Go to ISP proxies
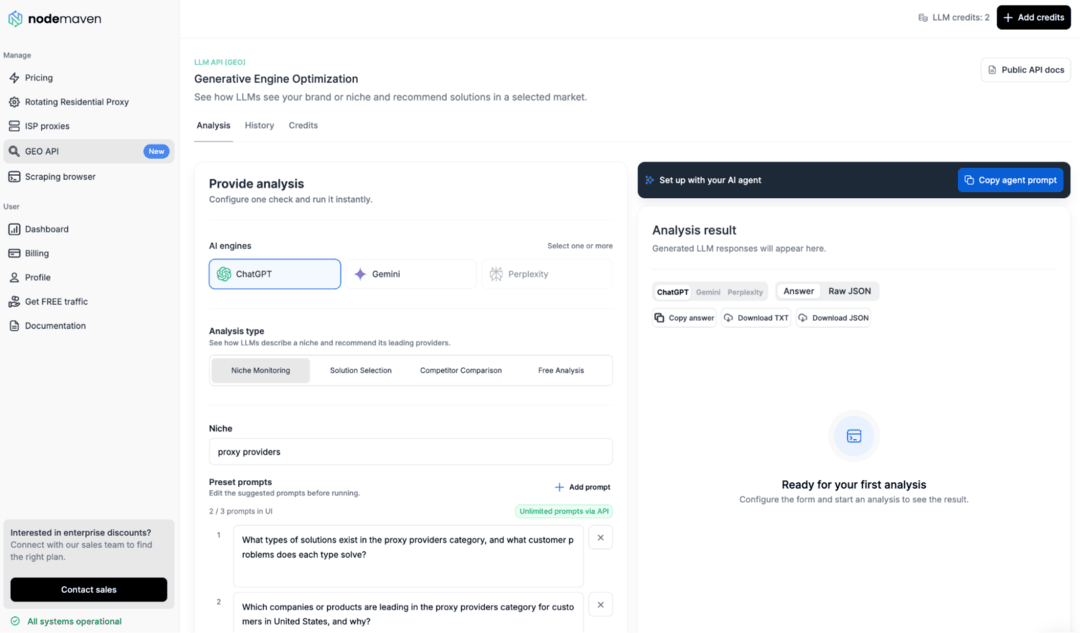 (89, 126)
